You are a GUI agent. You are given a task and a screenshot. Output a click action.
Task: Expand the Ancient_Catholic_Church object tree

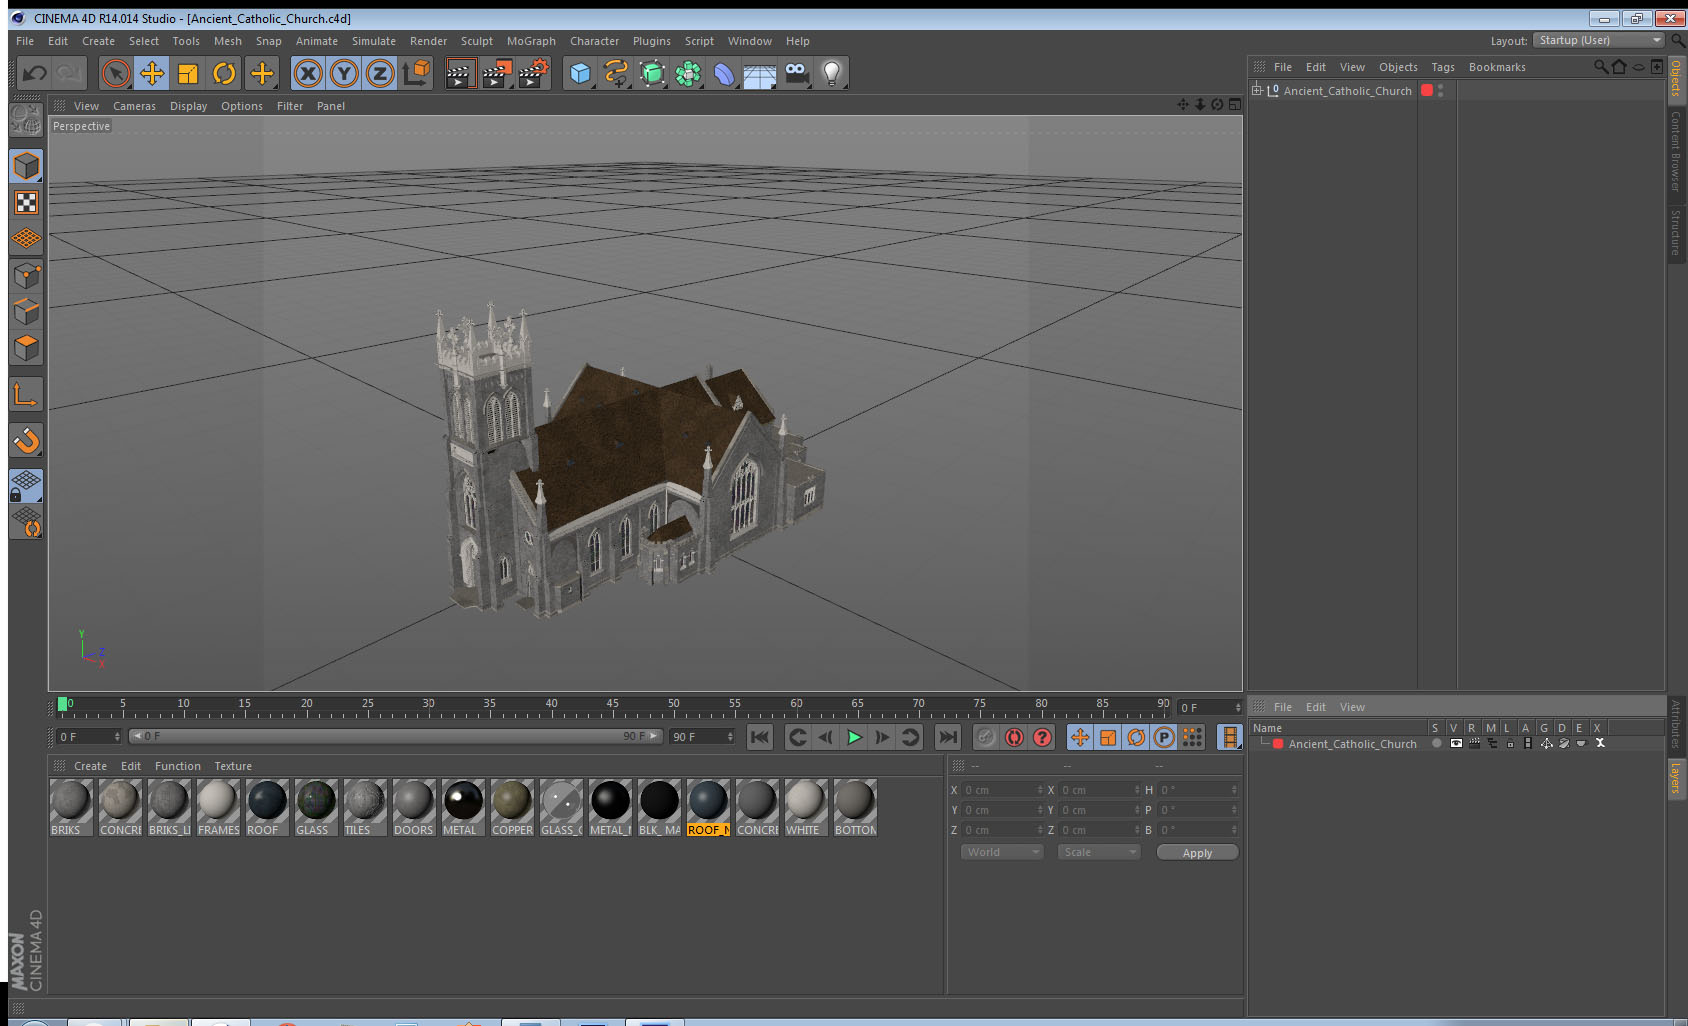[x=1257, y=90]
